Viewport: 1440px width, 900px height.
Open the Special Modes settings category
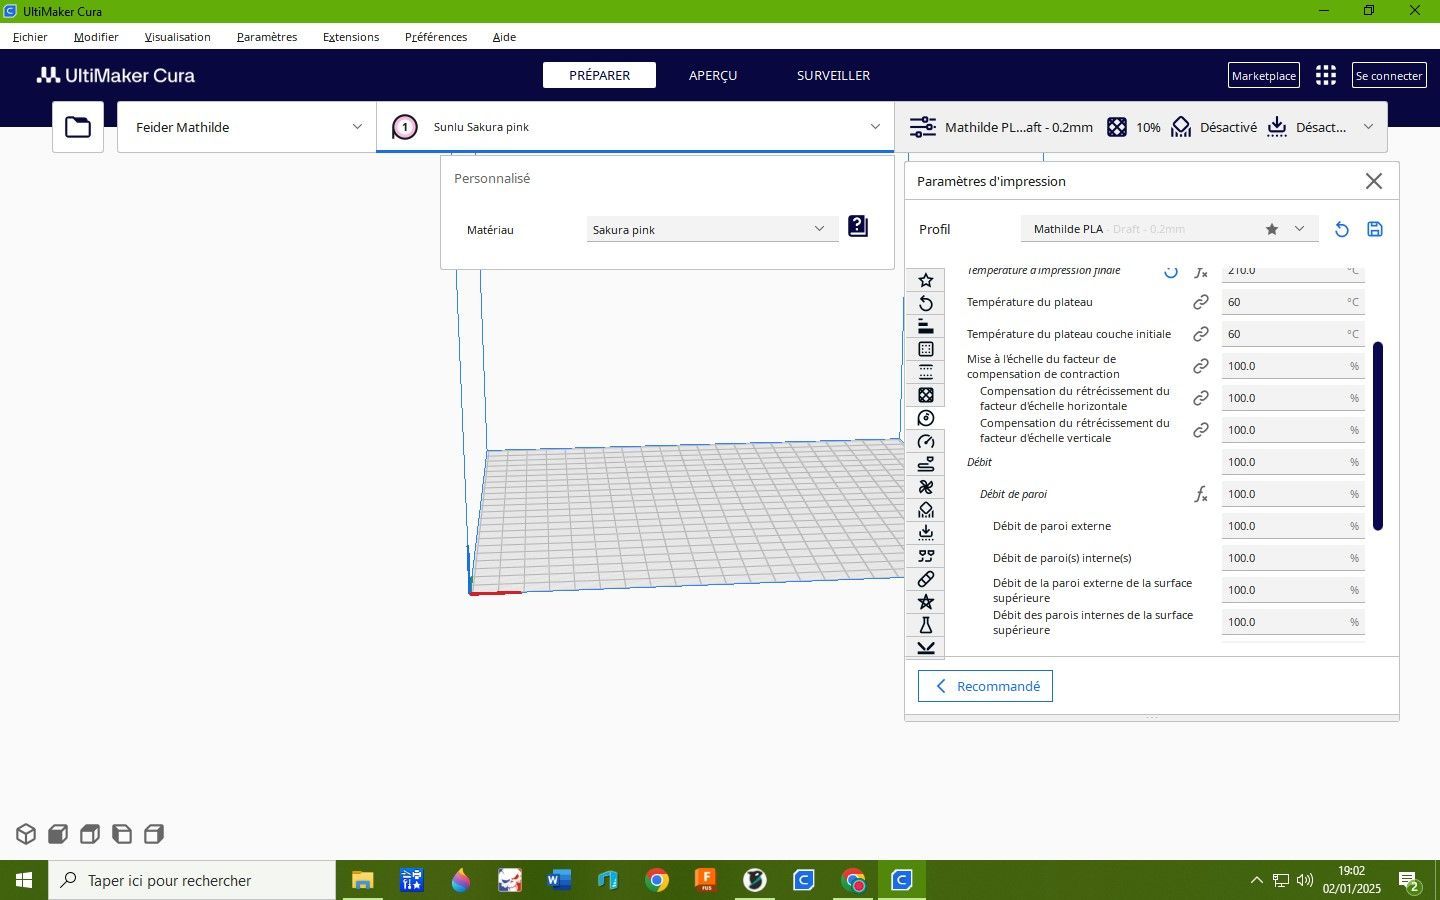tap(926, 602)
